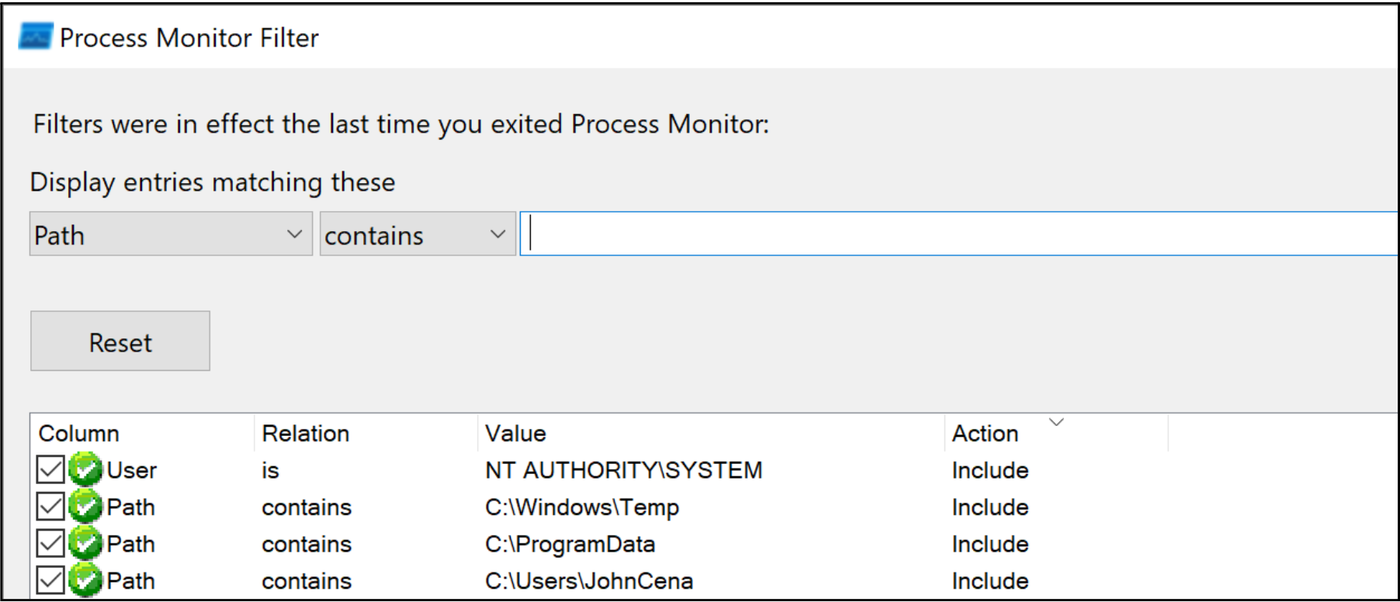
Task: Select the C:\Windows\Temp value
Action: coord(582,507)
